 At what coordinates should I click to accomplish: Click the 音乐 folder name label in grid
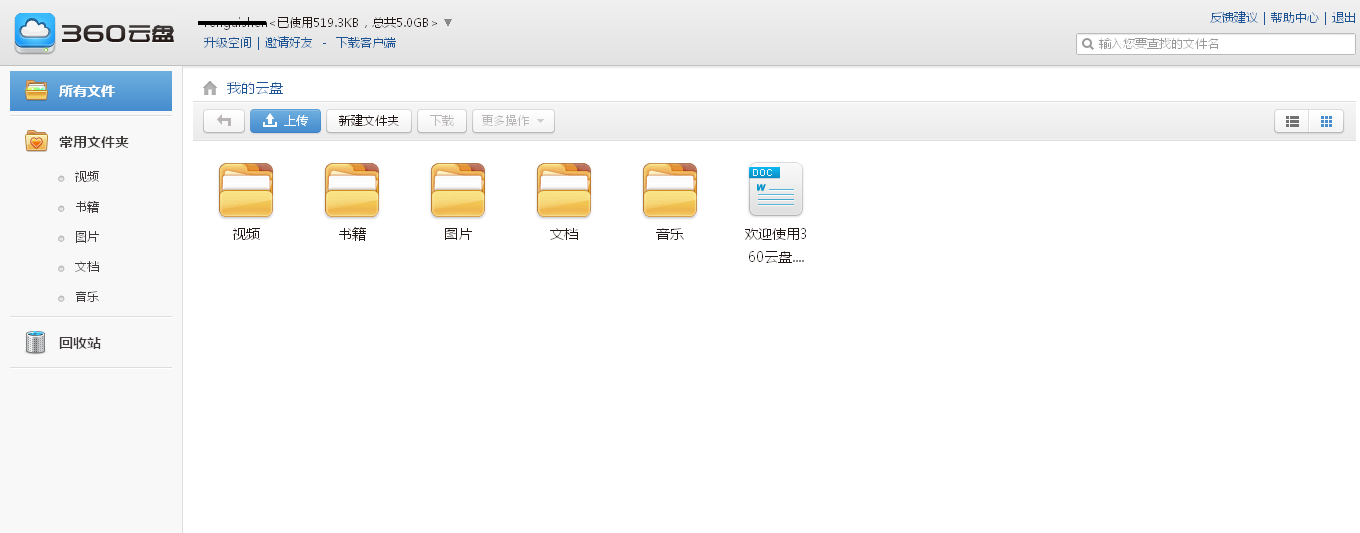tap(670, 234)
